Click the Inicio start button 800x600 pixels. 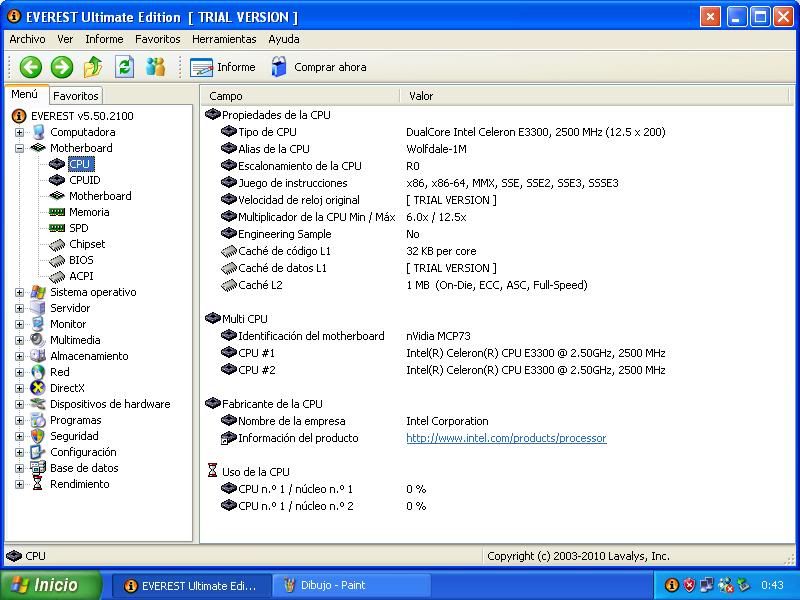[51, 585]
